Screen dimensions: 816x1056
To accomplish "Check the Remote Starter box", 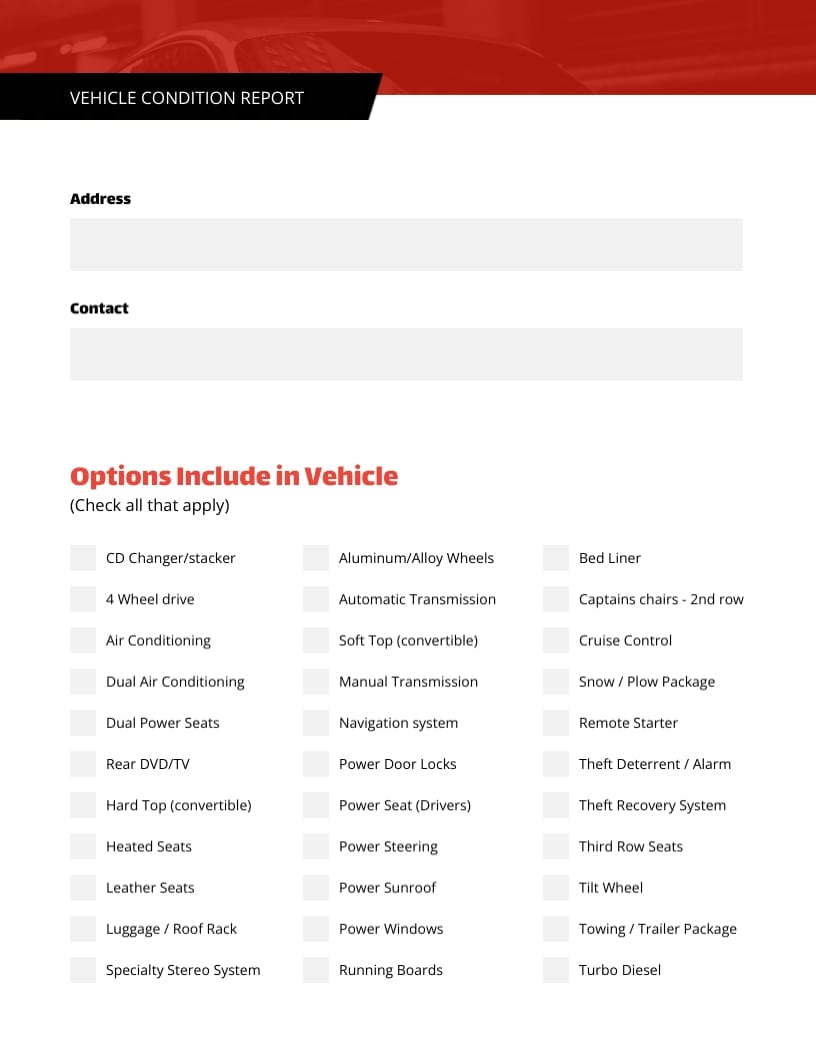I will (556, 723).
